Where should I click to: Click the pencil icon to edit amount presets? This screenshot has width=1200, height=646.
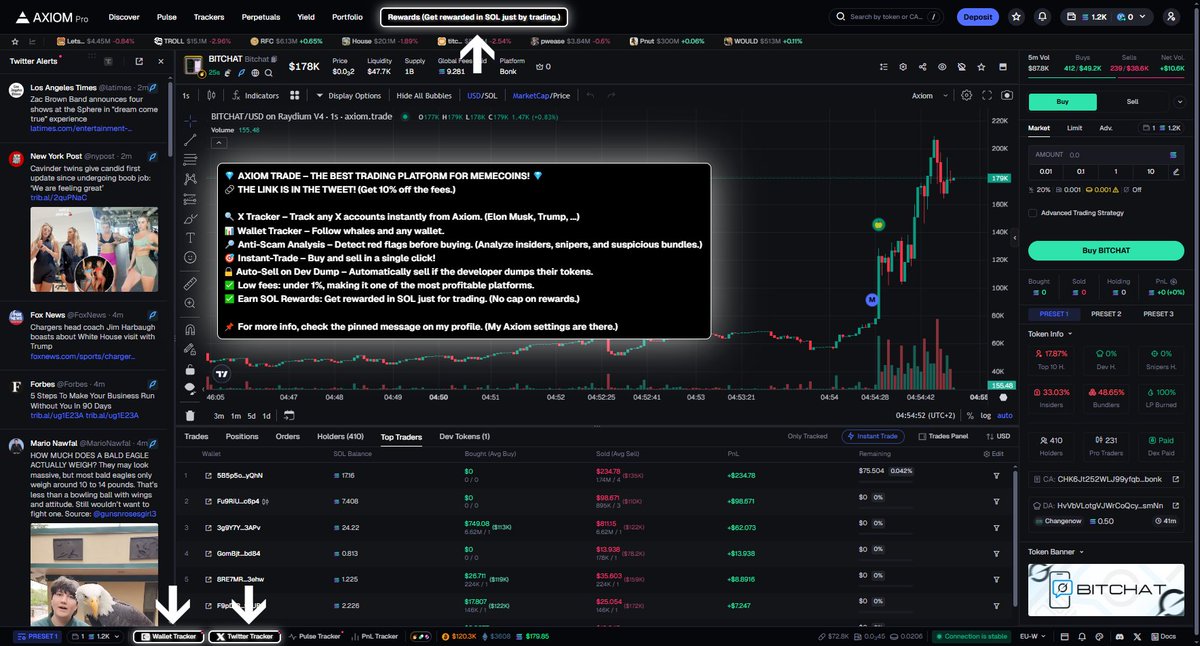1174,171
